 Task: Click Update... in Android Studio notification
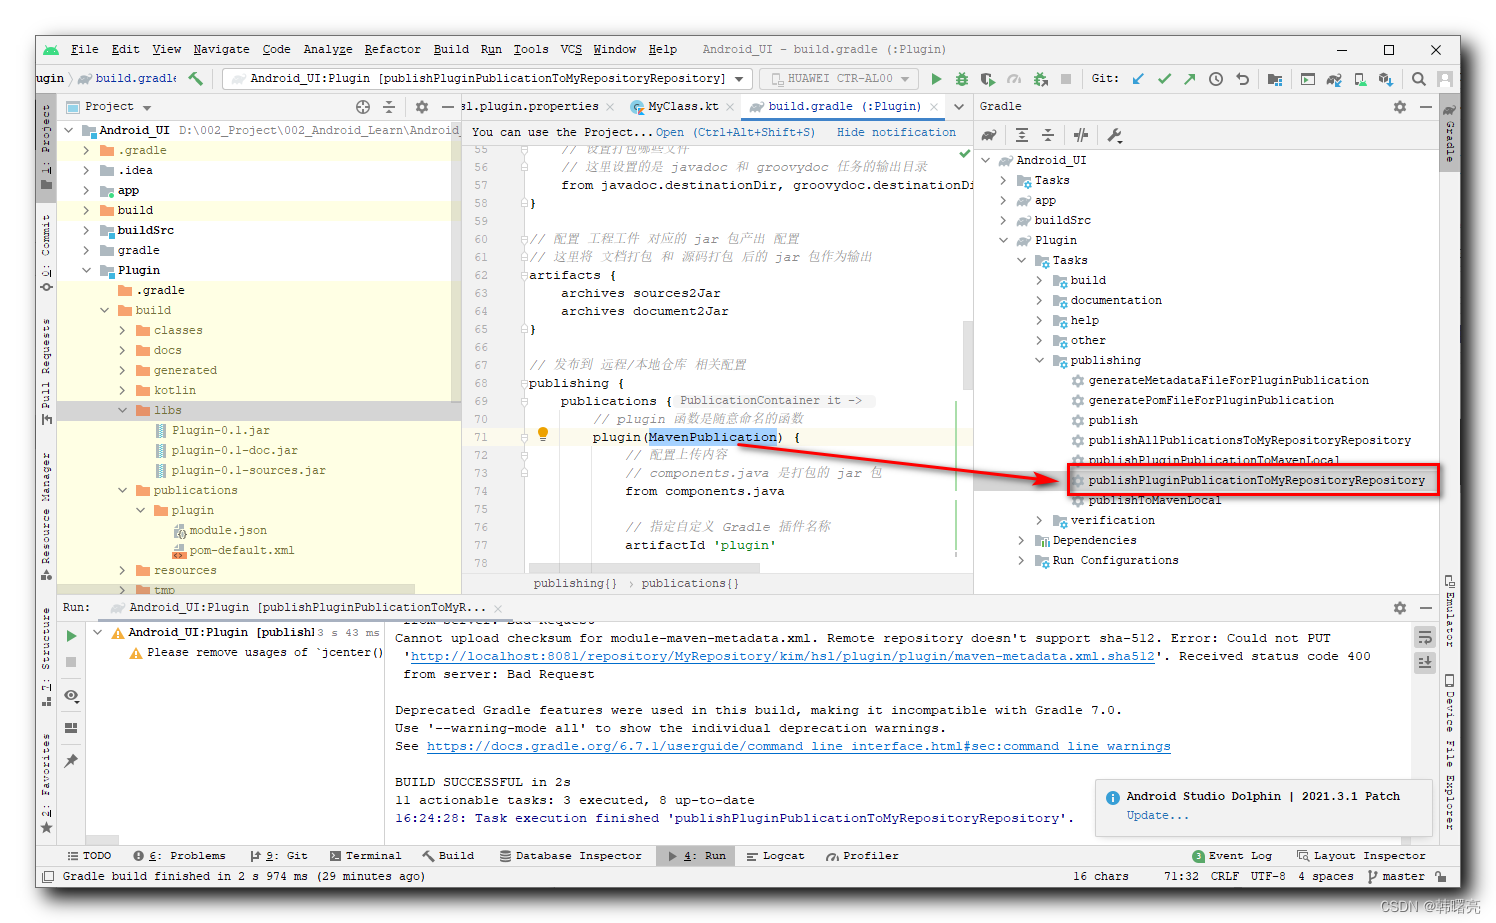(1157, 816)
